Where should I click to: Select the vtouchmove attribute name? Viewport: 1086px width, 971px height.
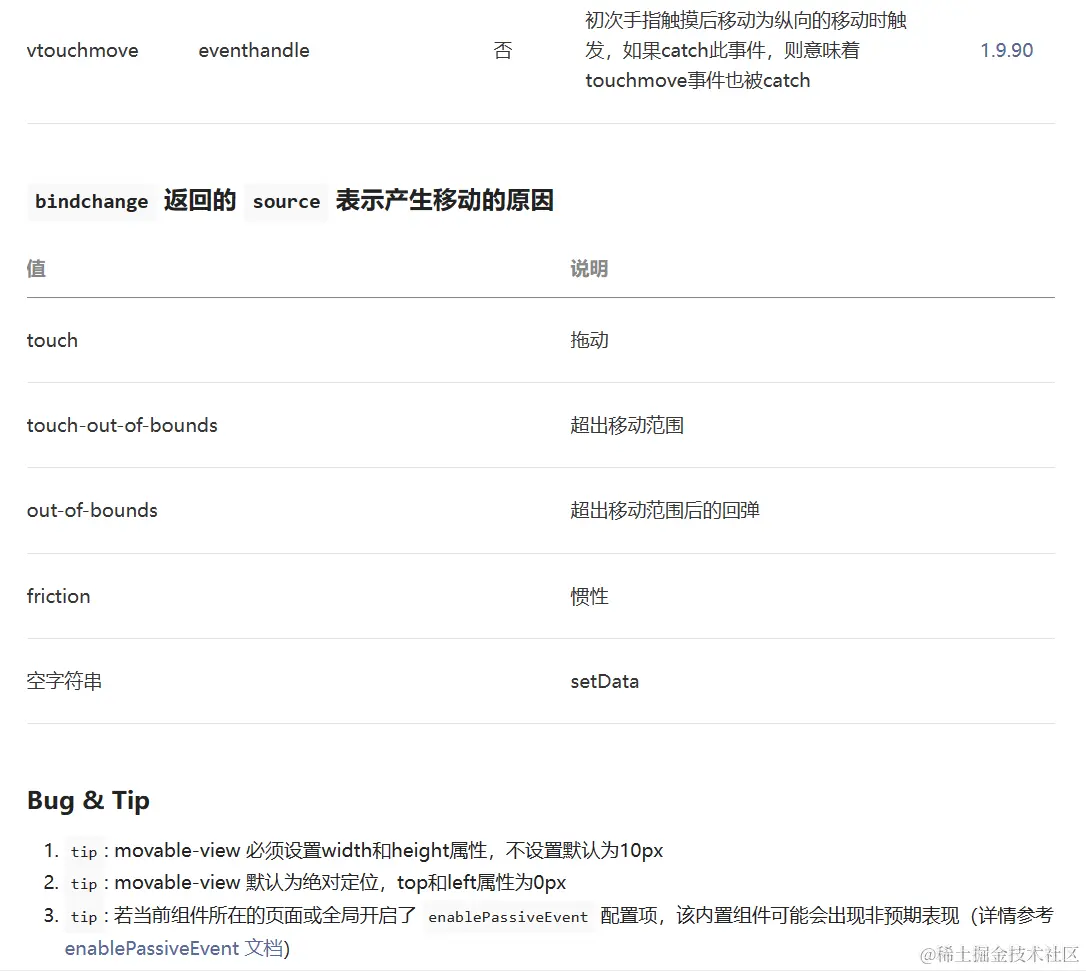82,51
